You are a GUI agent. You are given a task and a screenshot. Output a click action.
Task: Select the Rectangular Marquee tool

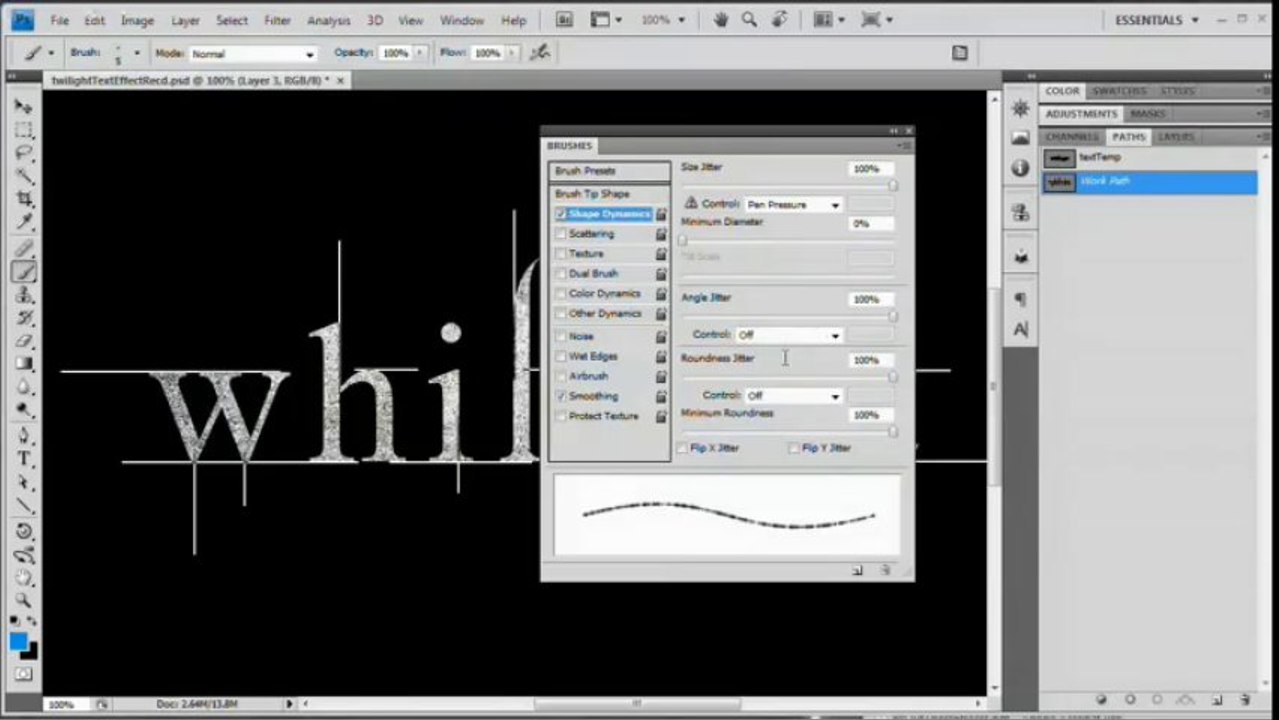click(x=23, y=130)
